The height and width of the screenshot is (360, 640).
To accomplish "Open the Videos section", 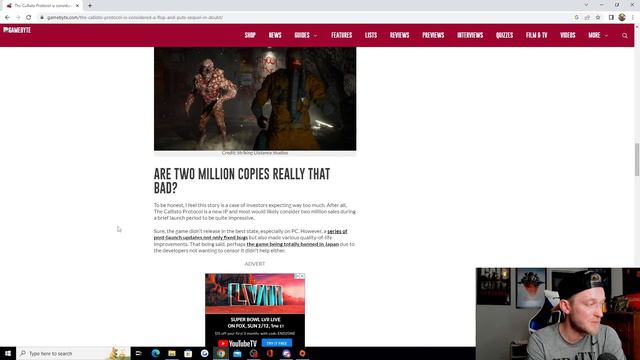I will tap(568, 36).
